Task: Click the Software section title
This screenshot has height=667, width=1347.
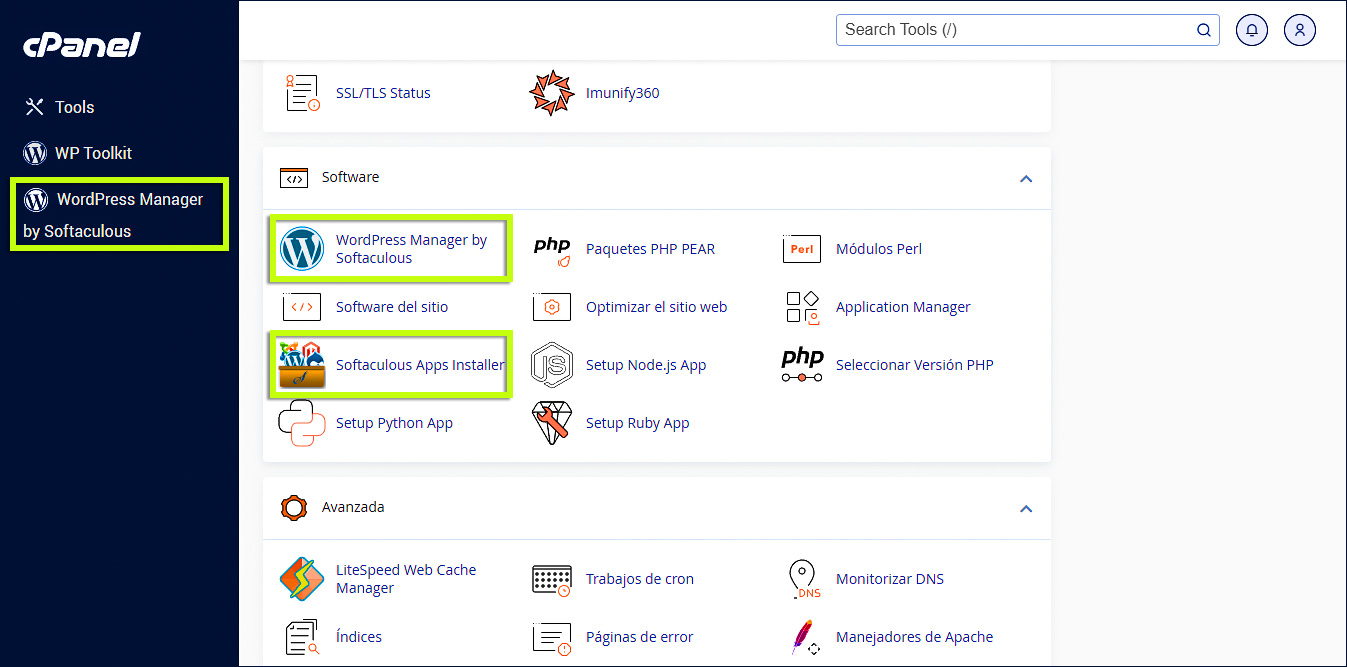Action: coord(350,177)
